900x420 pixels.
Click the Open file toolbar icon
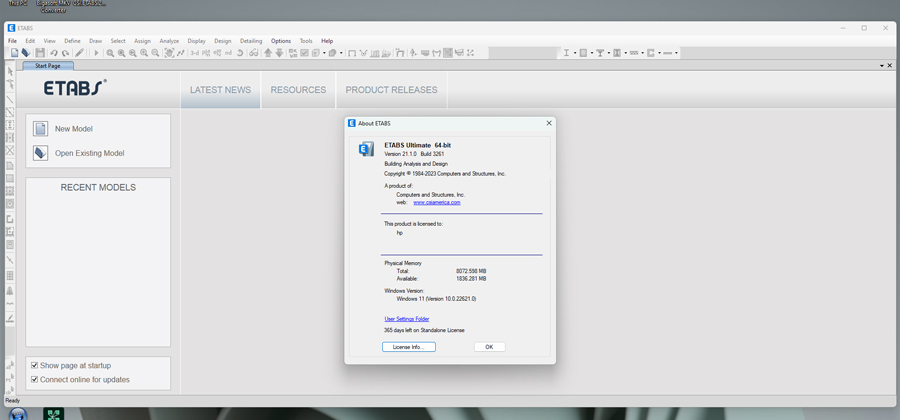(x=26, y=53)
